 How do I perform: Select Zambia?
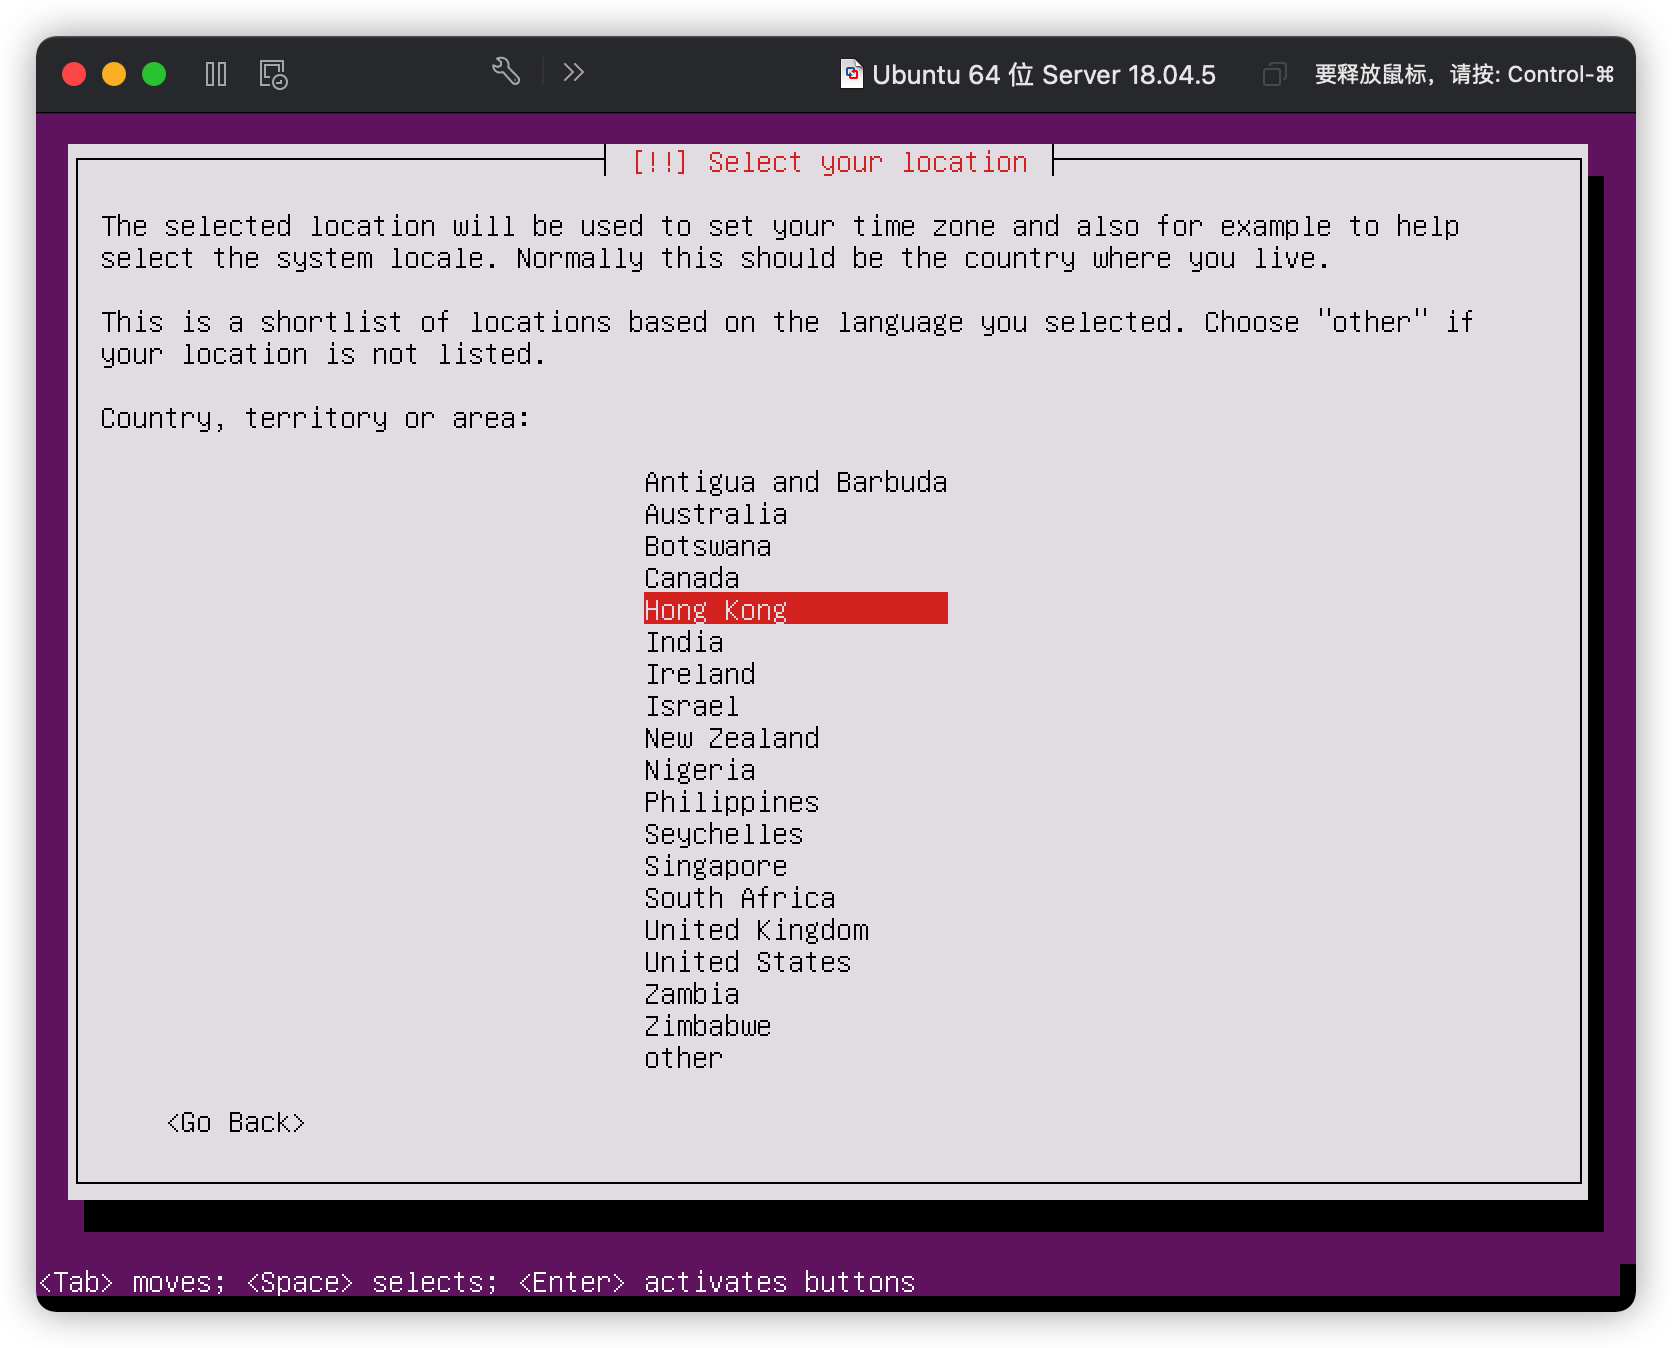(796, 994)
